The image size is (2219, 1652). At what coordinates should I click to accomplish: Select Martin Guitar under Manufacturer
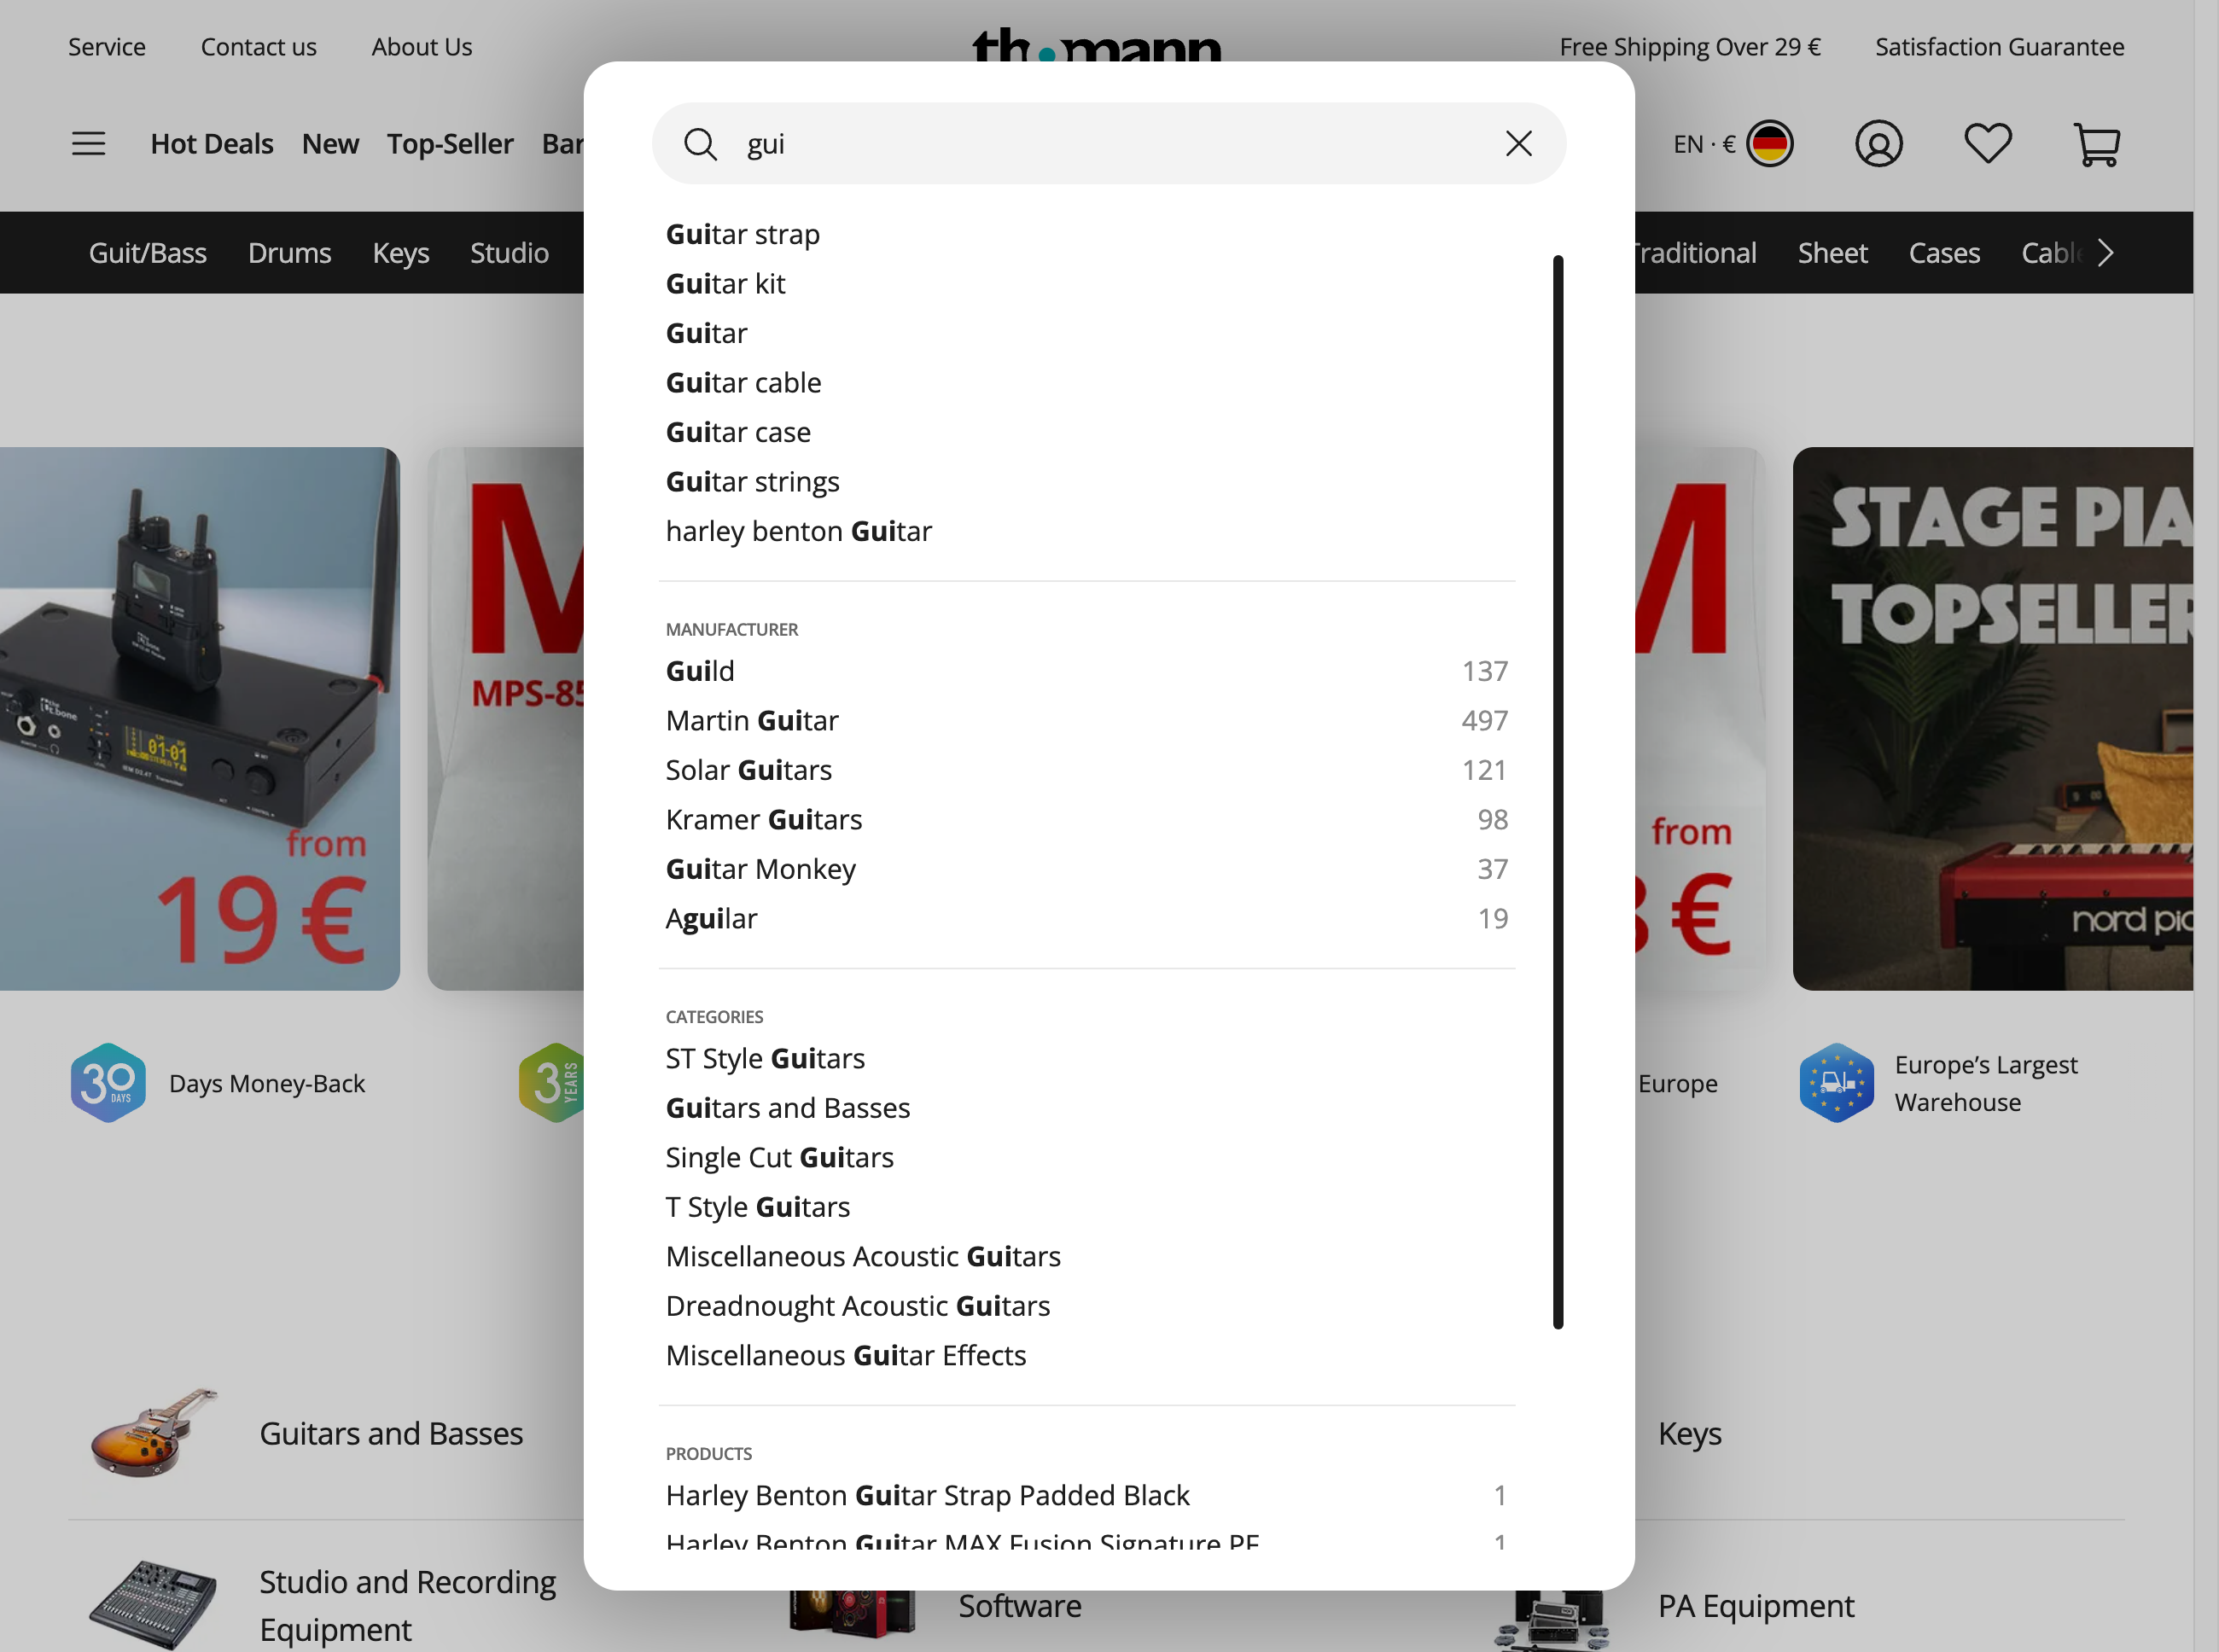tap(752, 719)
